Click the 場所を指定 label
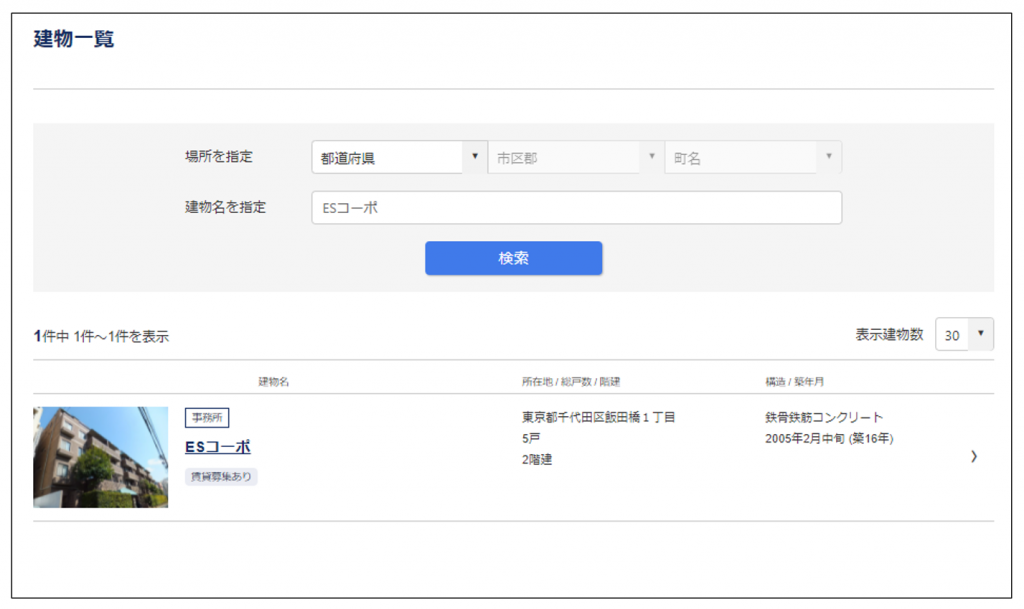The width and height of the screenshot is (1024, 609). pos(219,157)
